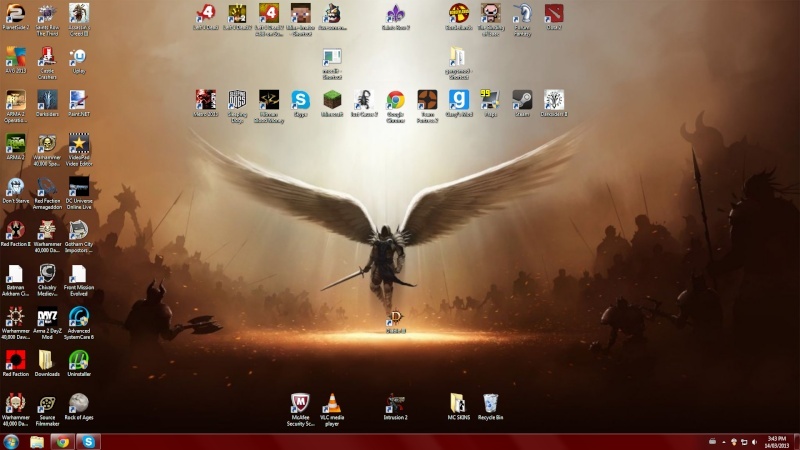This screenshot has height=450, width=800.
Task: Switch to Chrome in the taskbar
Action: pos(63,442)
